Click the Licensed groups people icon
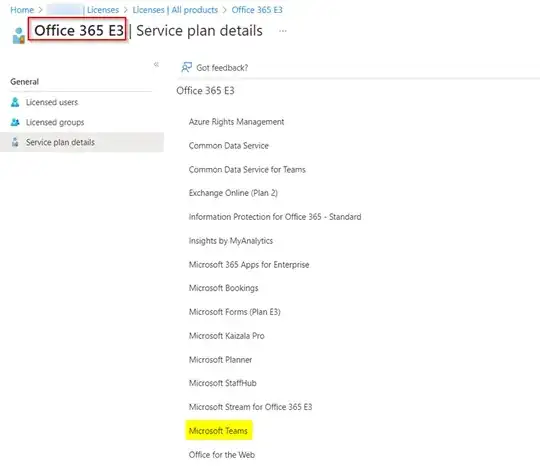 [15, 122]
